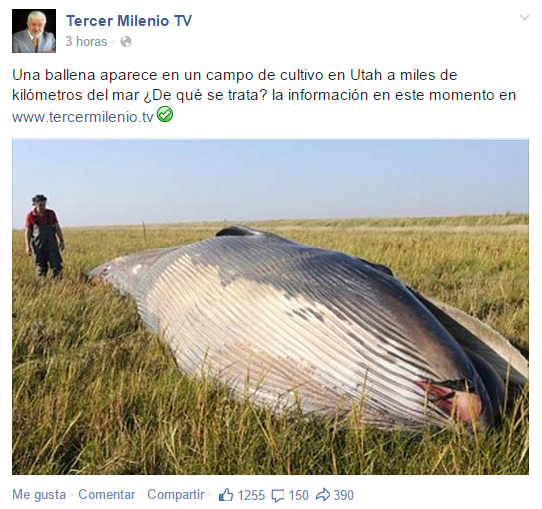Image resolution: width=542 pixels, height=509 pixels.
Task: Visit the www.tercermilenio.tv link
Action: tap(83, 117)
